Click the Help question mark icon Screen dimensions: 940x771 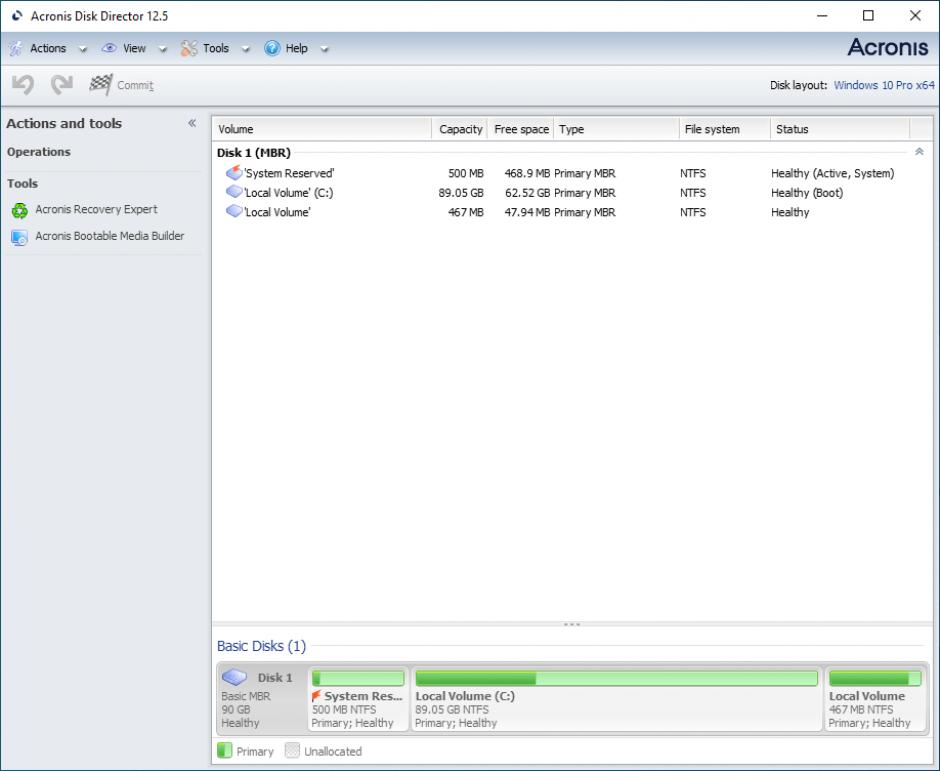[272, 48]
